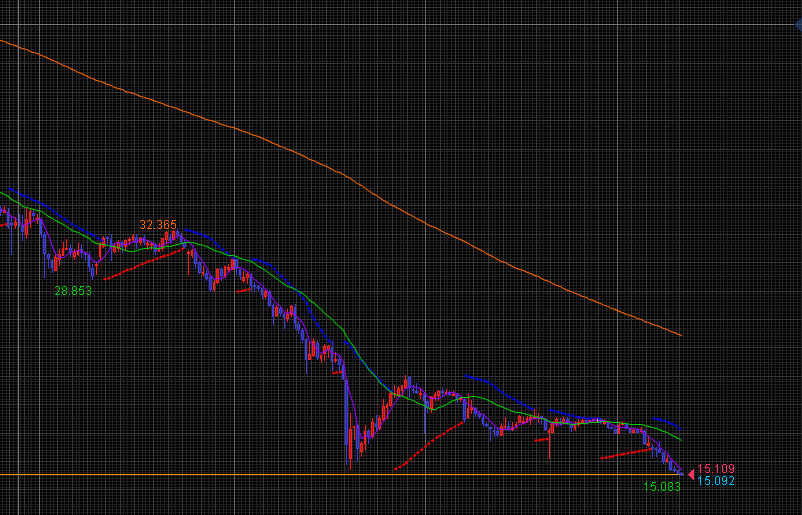
Task: Click the pink 15.109 price value
Action: 716,468
